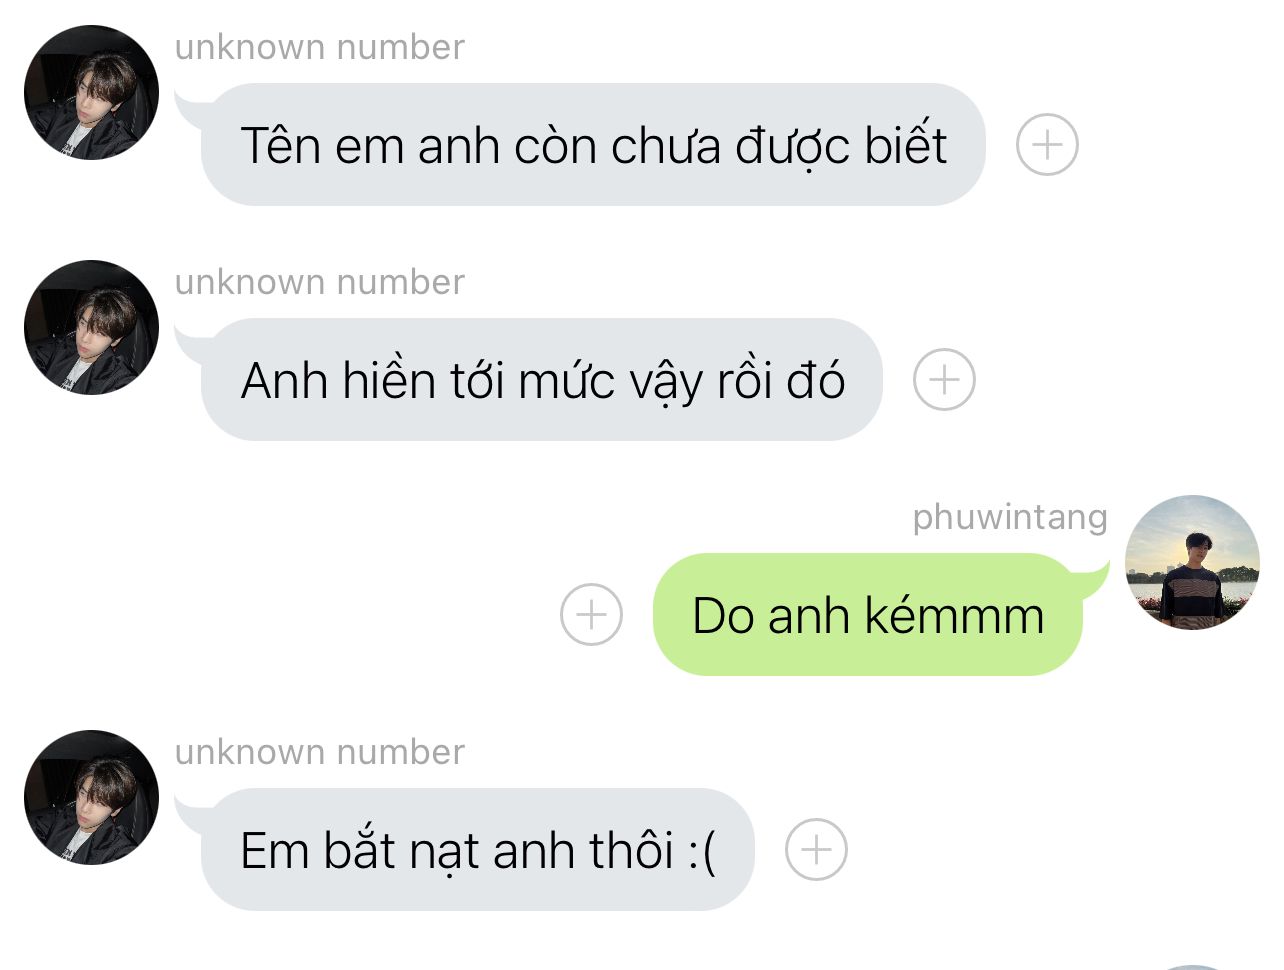
Task: Select the 'Em bắt nạt anh thôi :(' bubble
Action: (x=477, y=850)
